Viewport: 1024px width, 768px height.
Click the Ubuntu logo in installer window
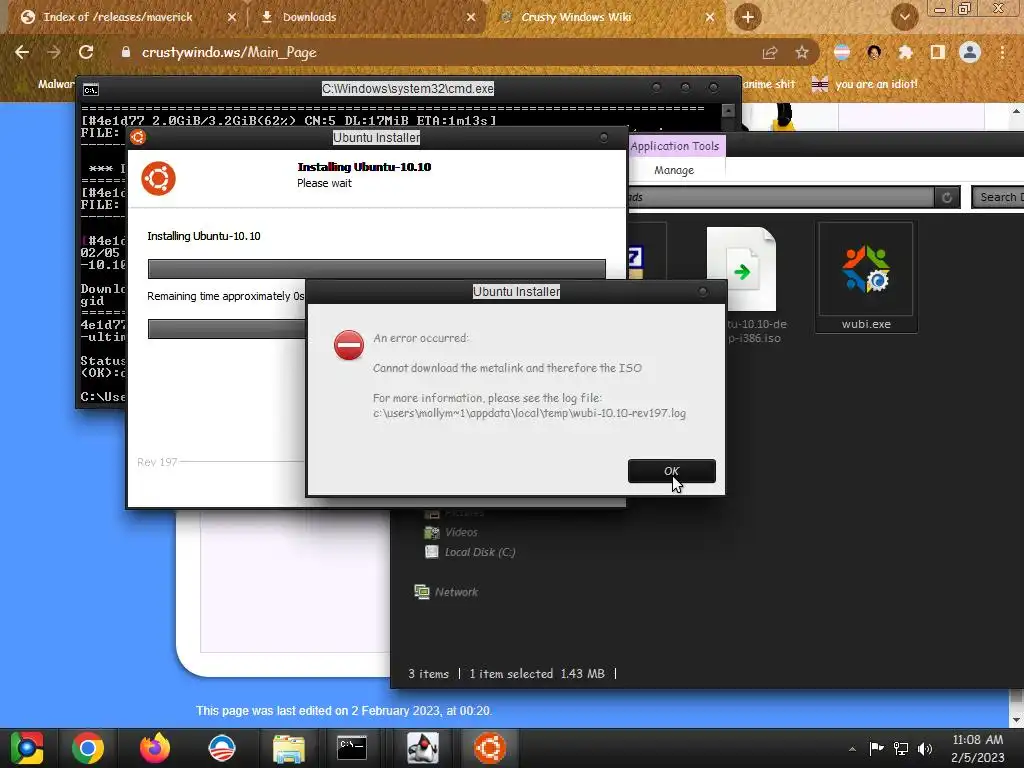point(159,178)
